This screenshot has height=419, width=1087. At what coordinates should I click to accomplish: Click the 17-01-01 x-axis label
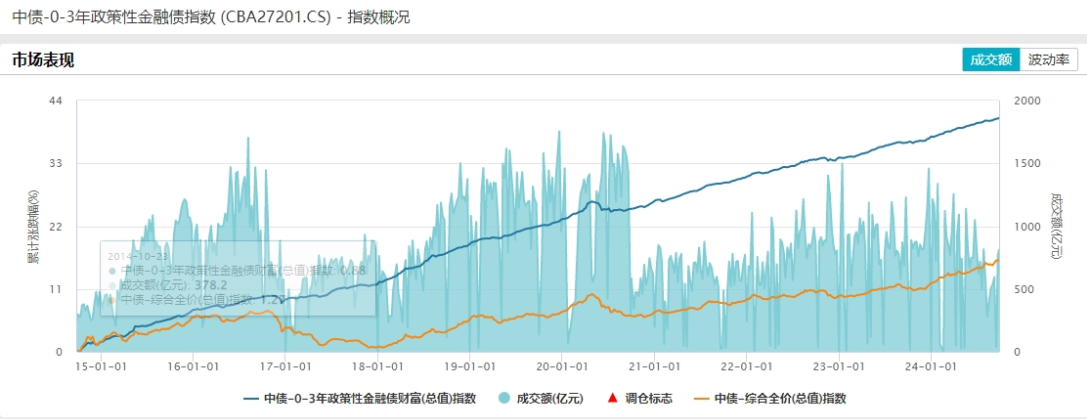tap(285, 365)
